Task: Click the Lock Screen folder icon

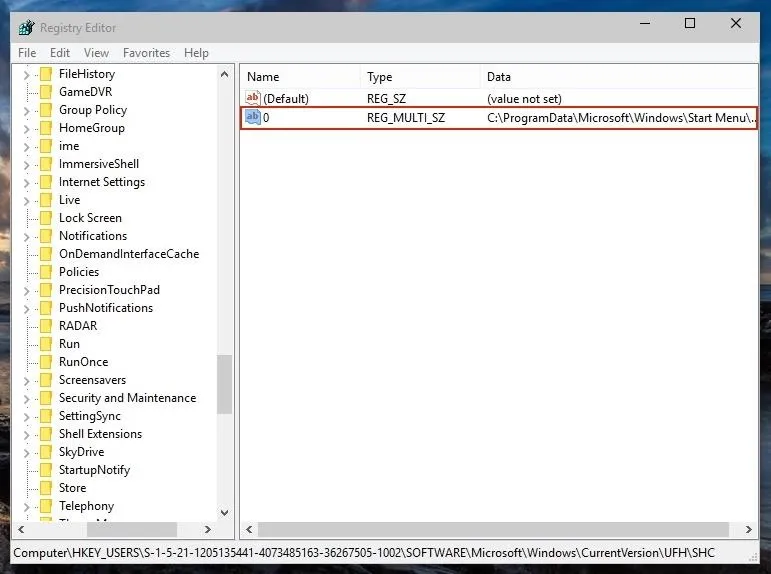Action: [x=46, y=218]
